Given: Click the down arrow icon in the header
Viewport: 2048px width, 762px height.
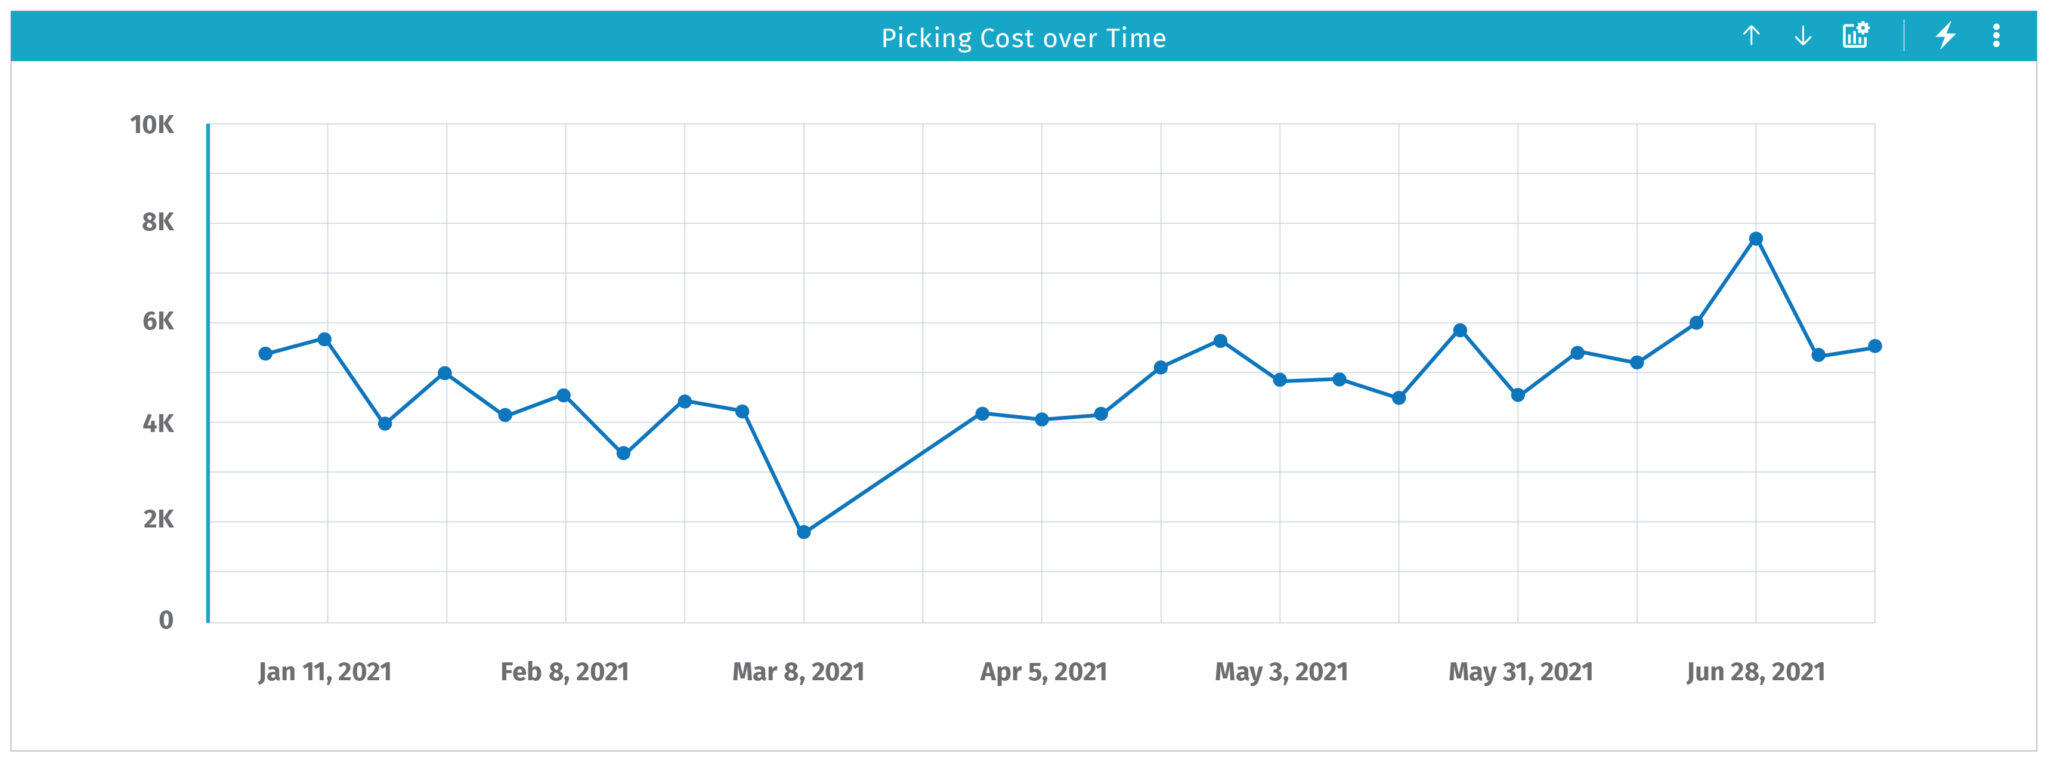Looking at the screenshot, I should pos(1802,37).
